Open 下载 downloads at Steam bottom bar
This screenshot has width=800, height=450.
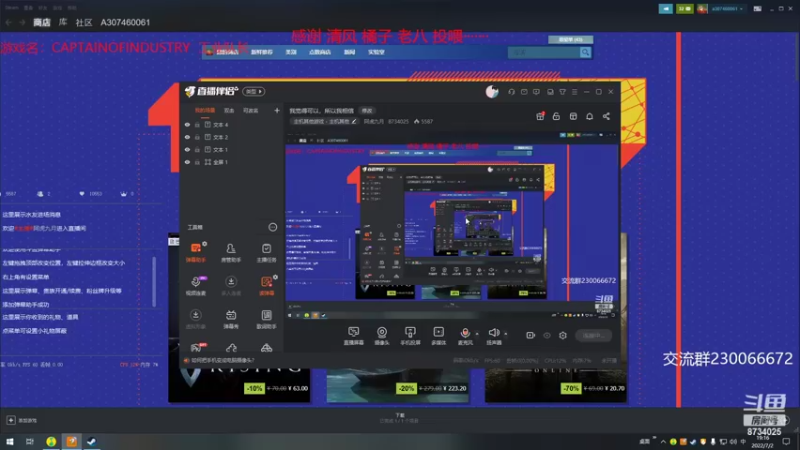pos(399,418)
